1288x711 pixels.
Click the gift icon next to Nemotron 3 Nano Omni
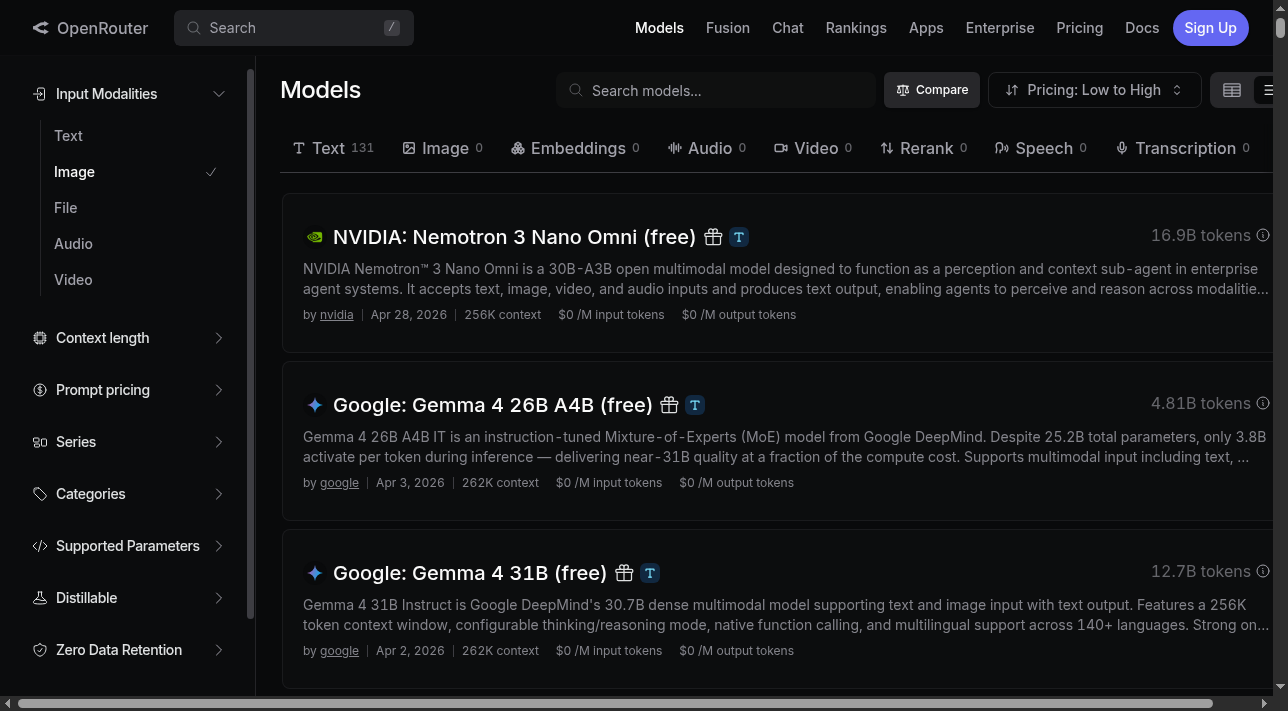click(x=713, y=237)
